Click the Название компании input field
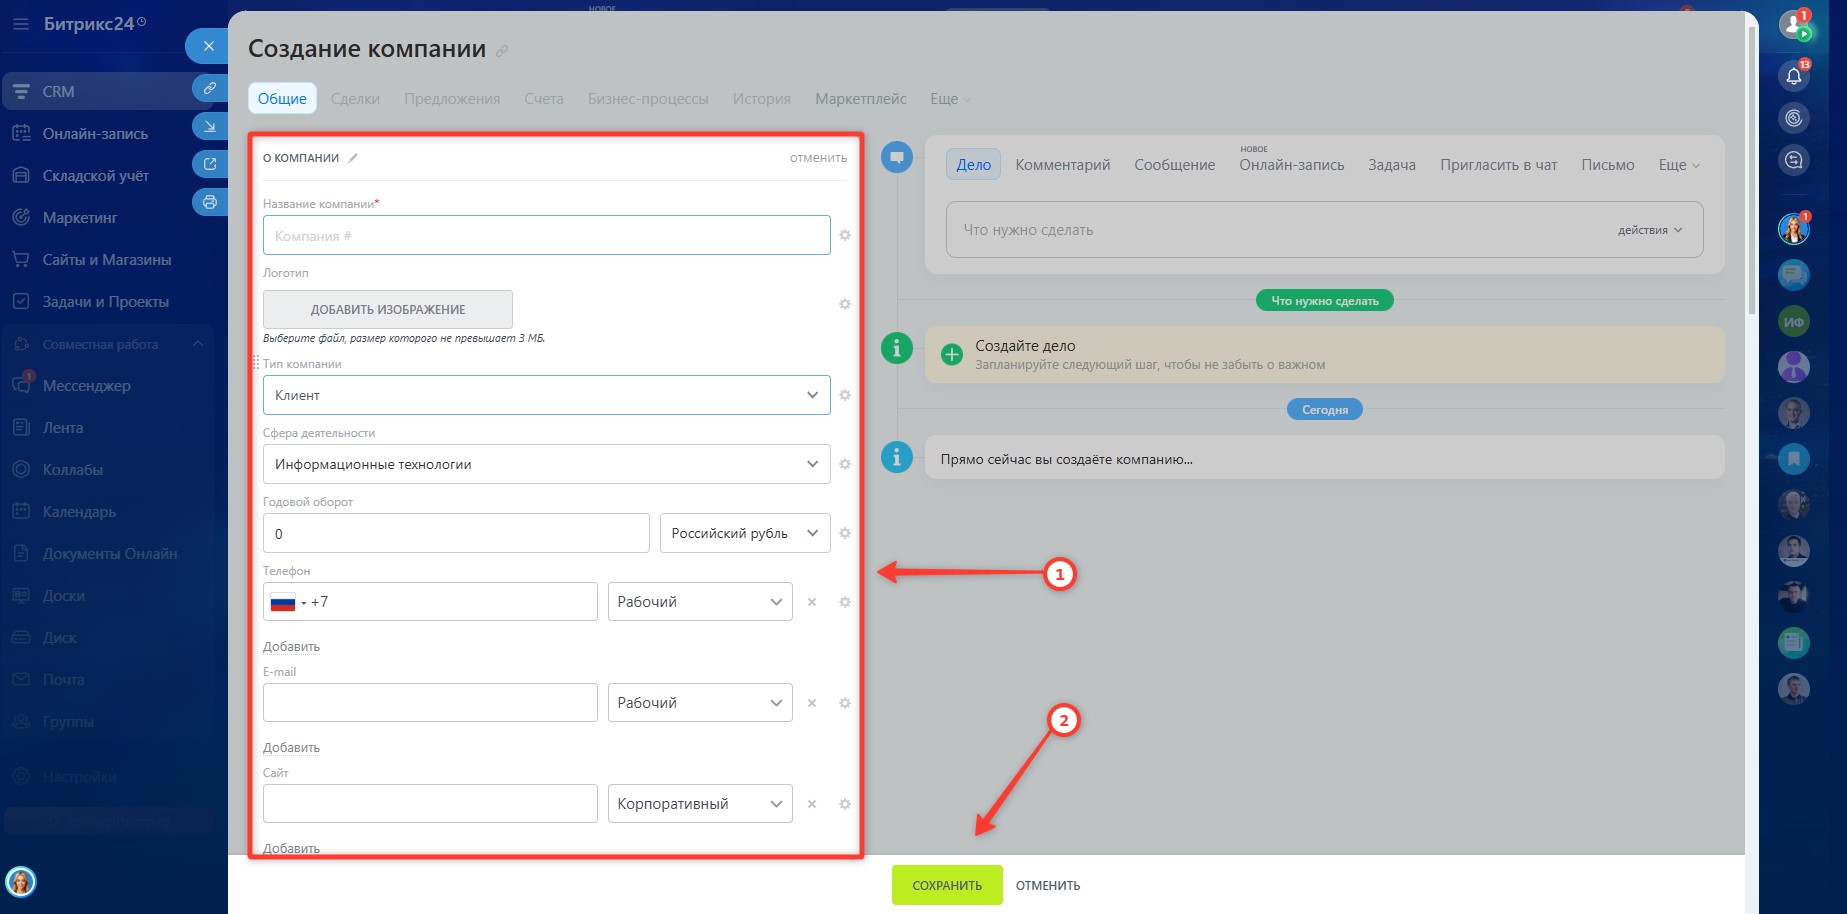1847x914 pixels. 546,236
